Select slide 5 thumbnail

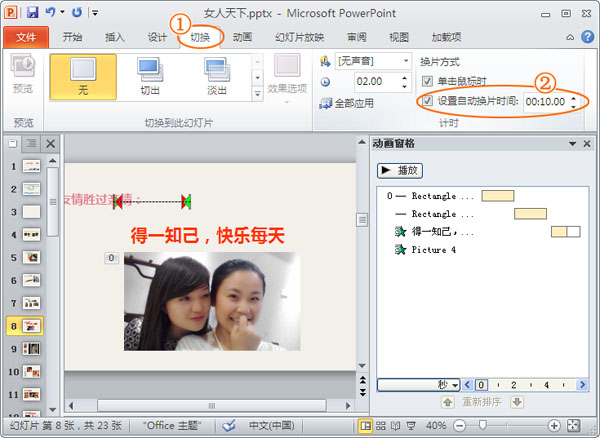point(31,257)
